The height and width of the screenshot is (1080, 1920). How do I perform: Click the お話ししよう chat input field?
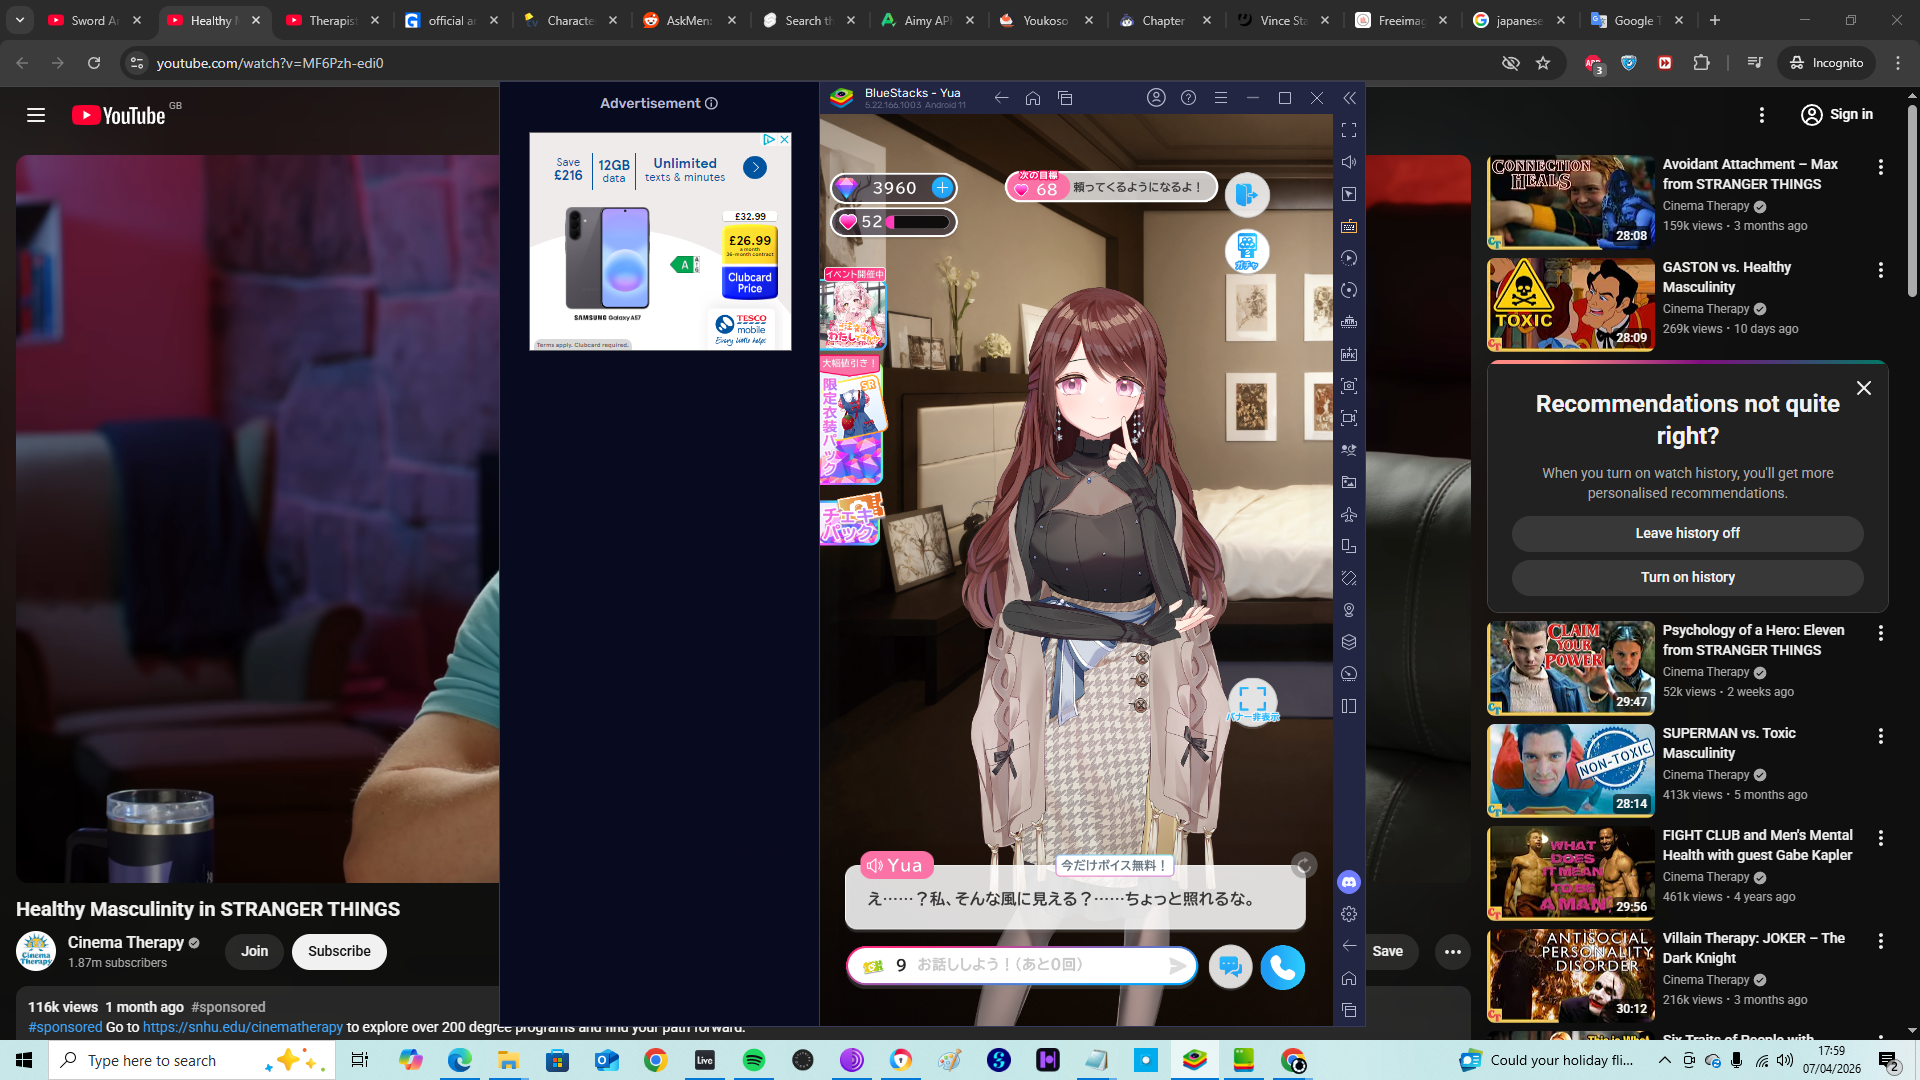click(x=1021, y=965)
